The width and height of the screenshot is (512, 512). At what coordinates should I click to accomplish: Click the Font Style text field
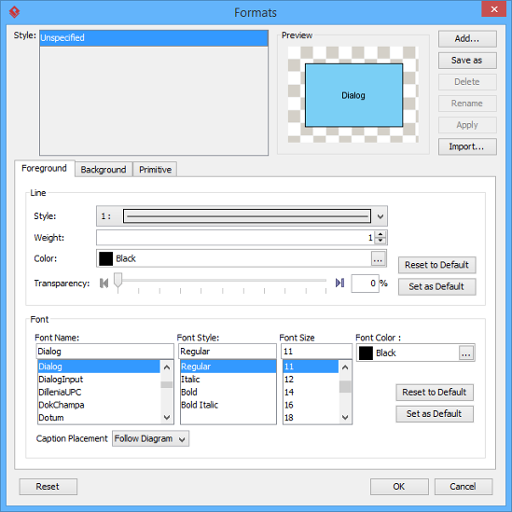pos(228,351)
